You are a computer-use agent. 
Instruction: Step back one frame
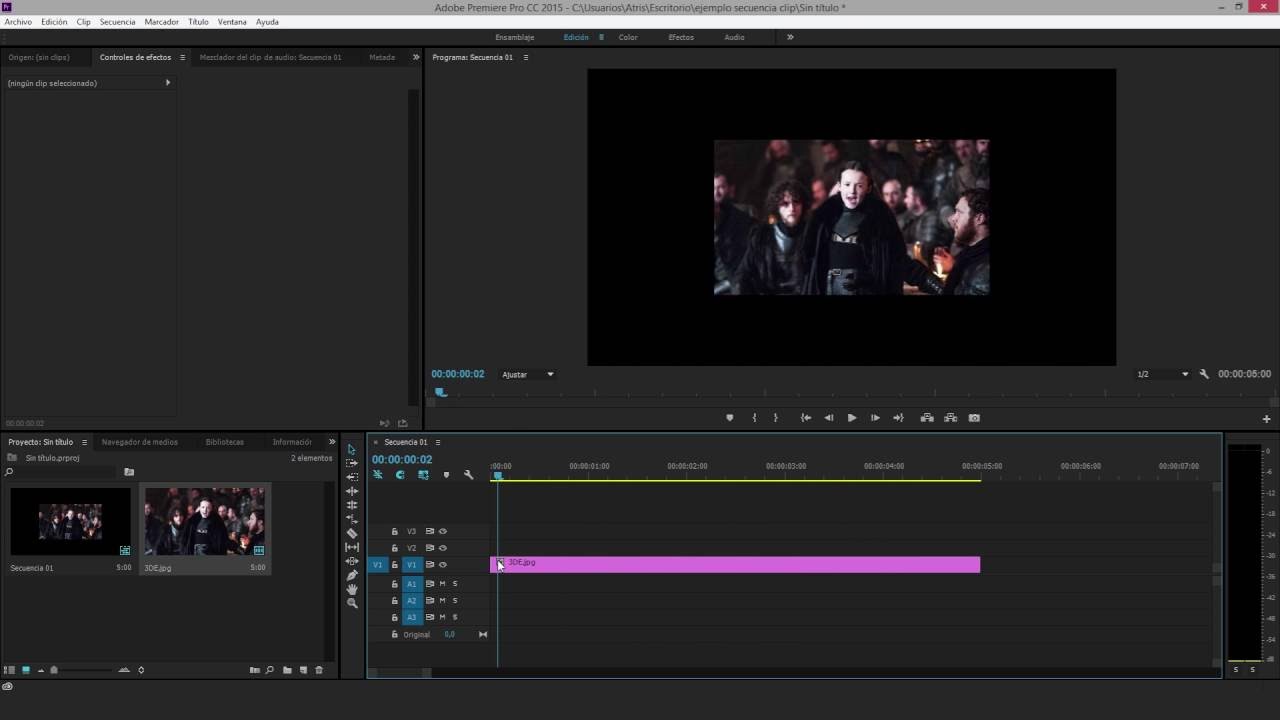coord(828,418)
